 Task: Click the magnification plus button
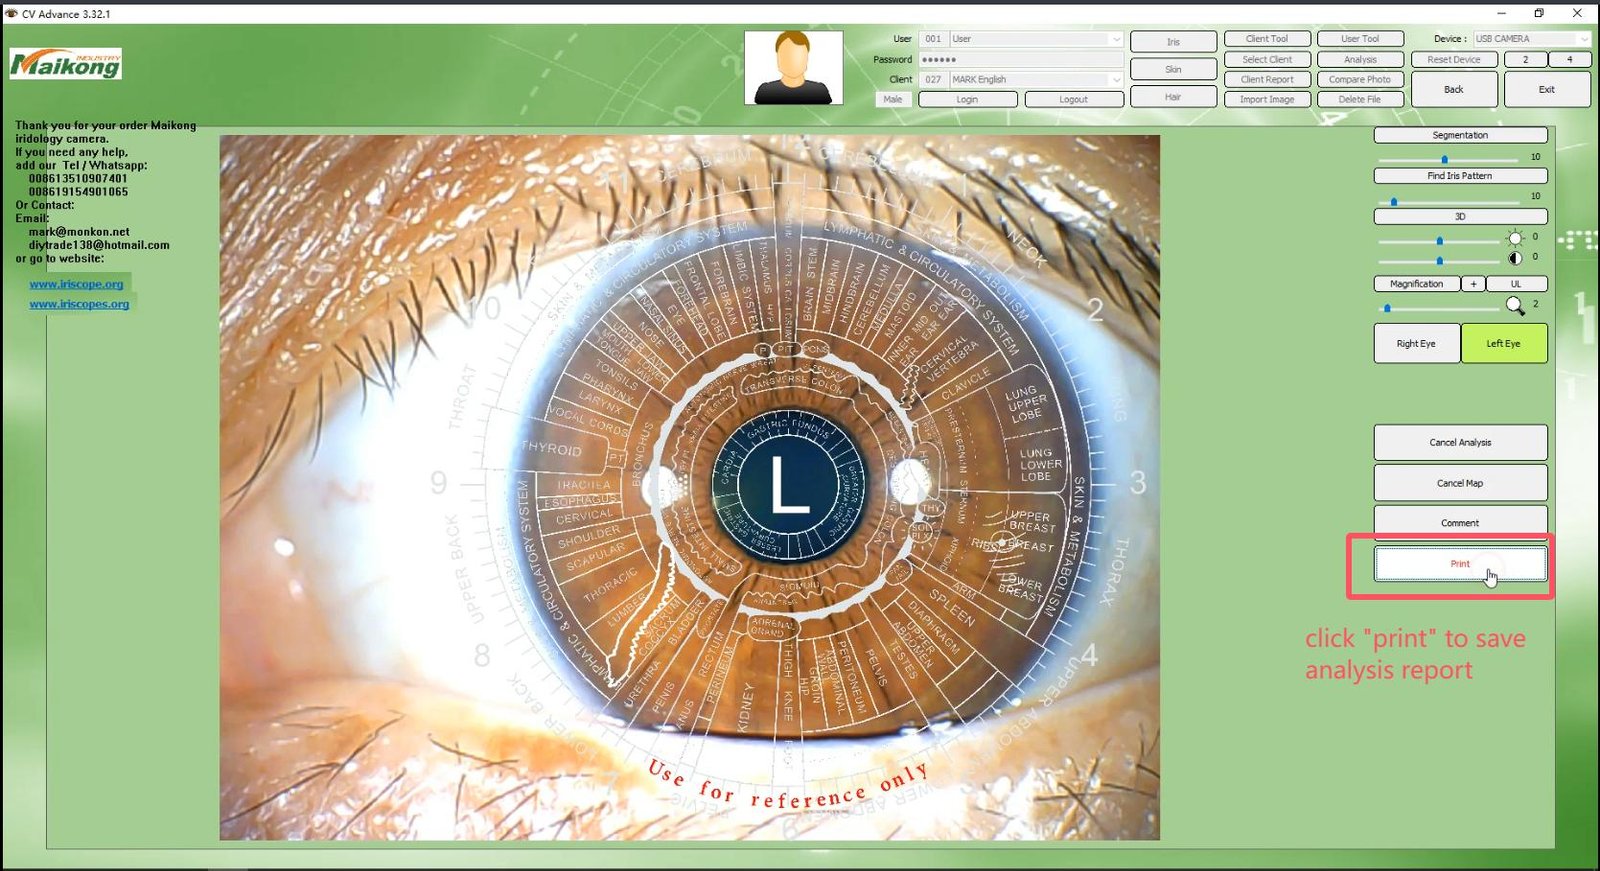click(1473, 284)
